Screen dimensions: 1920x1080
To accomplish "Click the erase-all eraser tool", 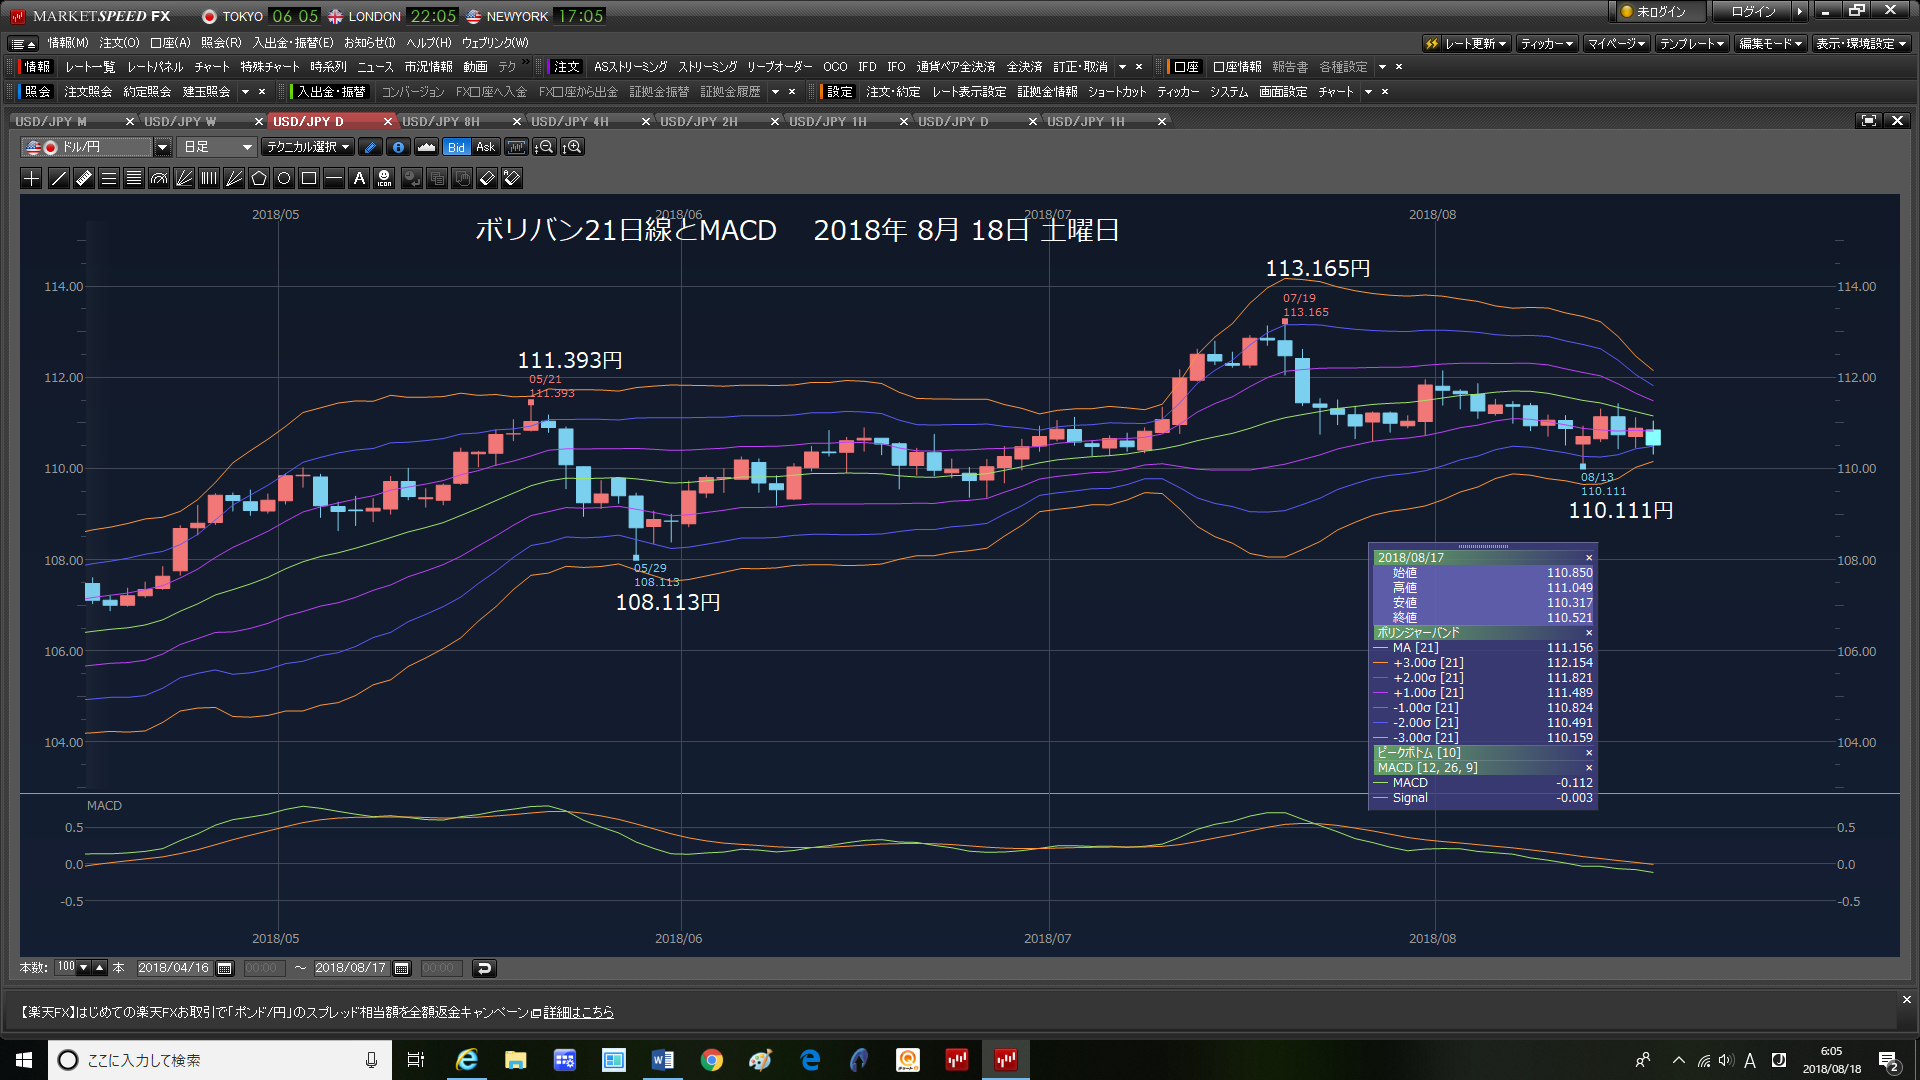I will pos(512,179).
